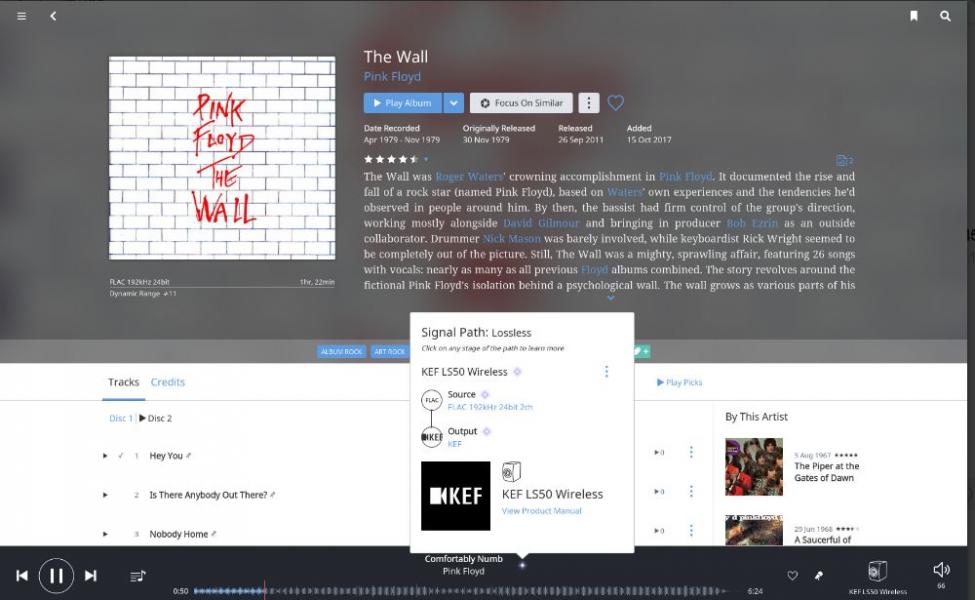The width and height of the screenshot is (975, 600).
Task: Go back with the left arrow
Action: pyautogui.click(x=53, y=16)
